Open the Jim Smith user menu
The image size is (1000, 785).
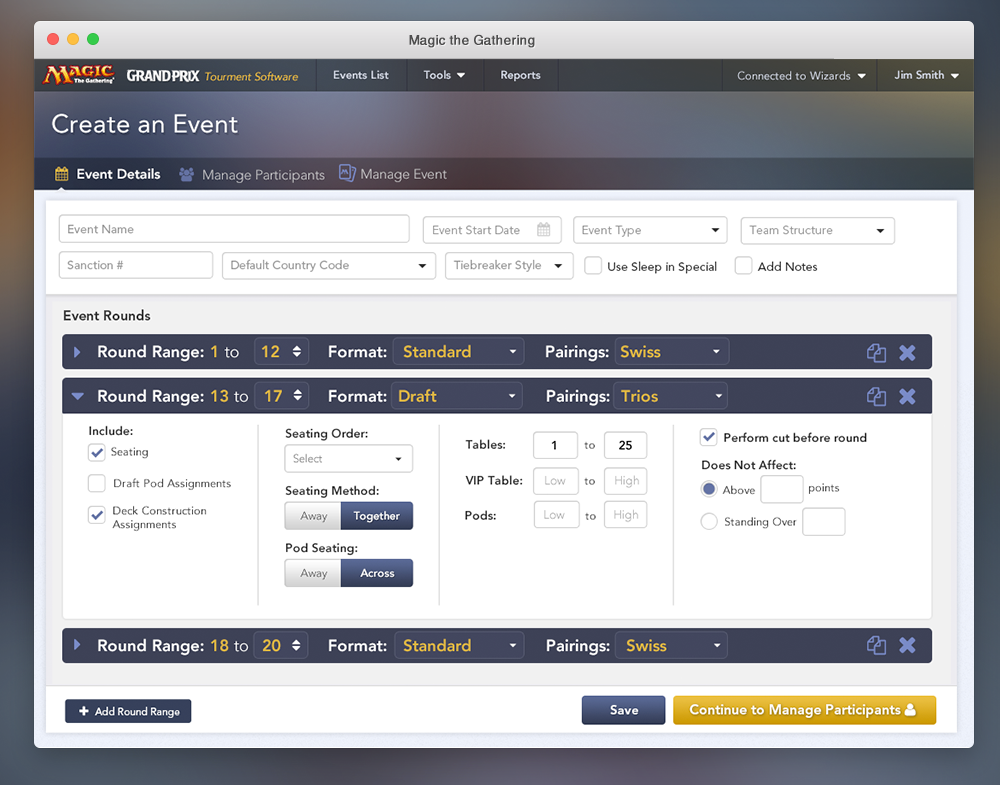click(925, 75)
